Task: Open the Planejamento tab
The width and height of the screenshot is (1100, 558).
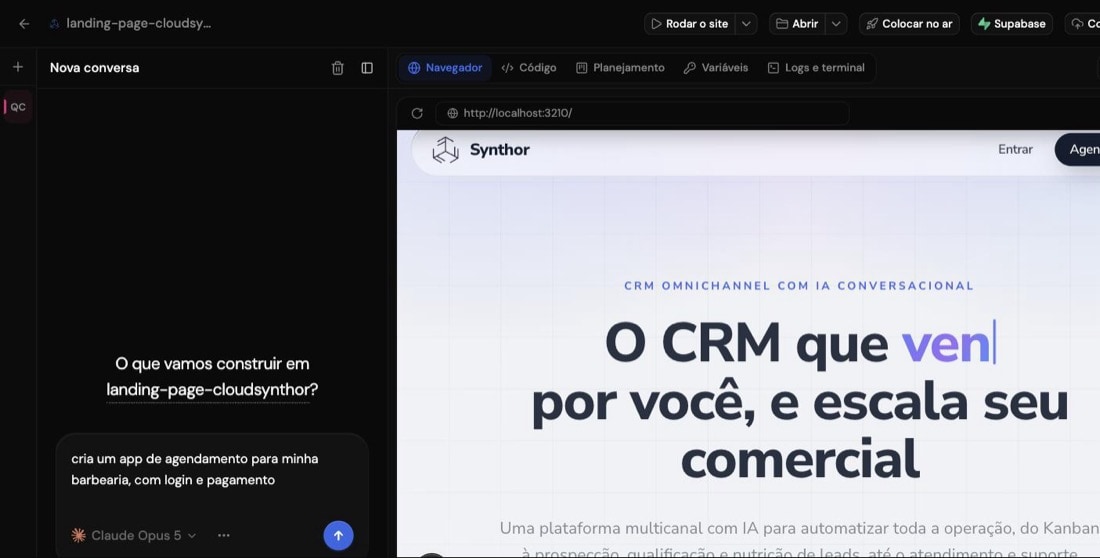Action: 620,68
